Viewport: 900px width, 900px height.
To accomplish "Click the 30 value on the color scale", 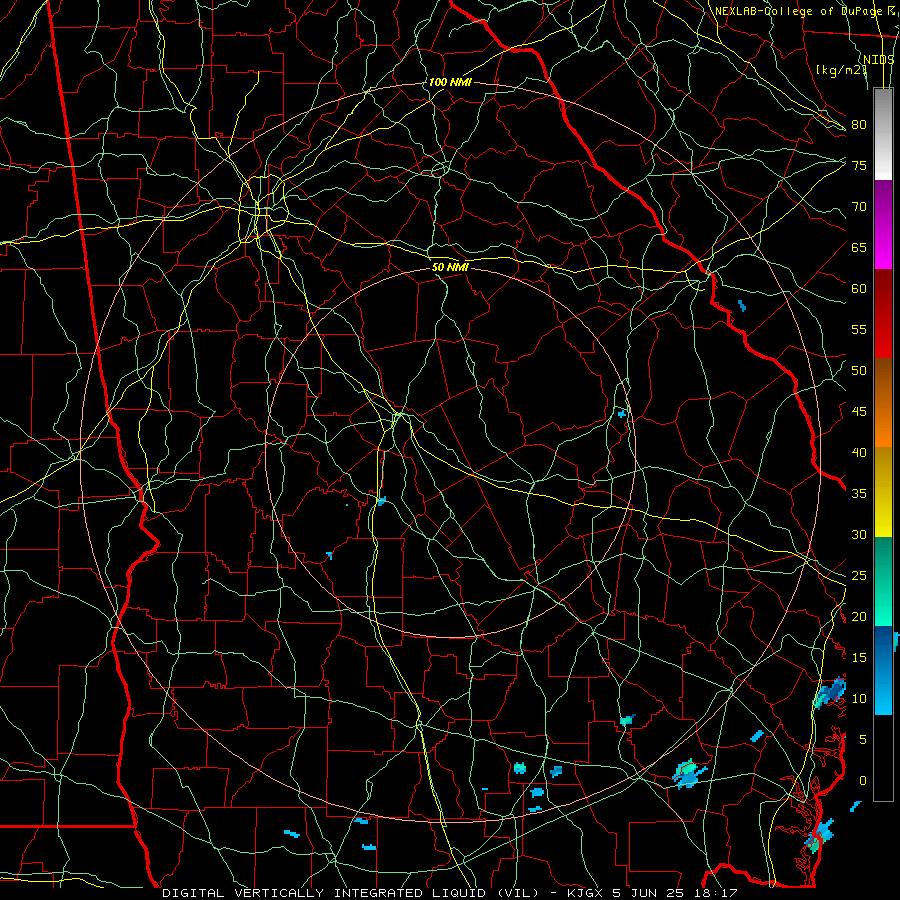I will click(x=859, y=534).
